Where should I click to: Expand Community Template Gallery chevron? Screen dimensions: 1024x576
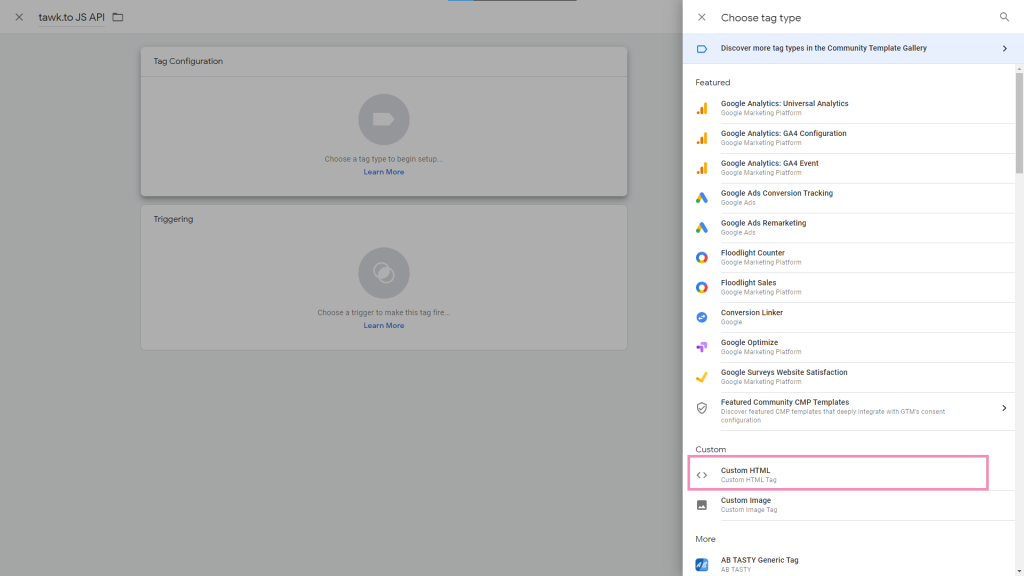(x=1004, y=48)
